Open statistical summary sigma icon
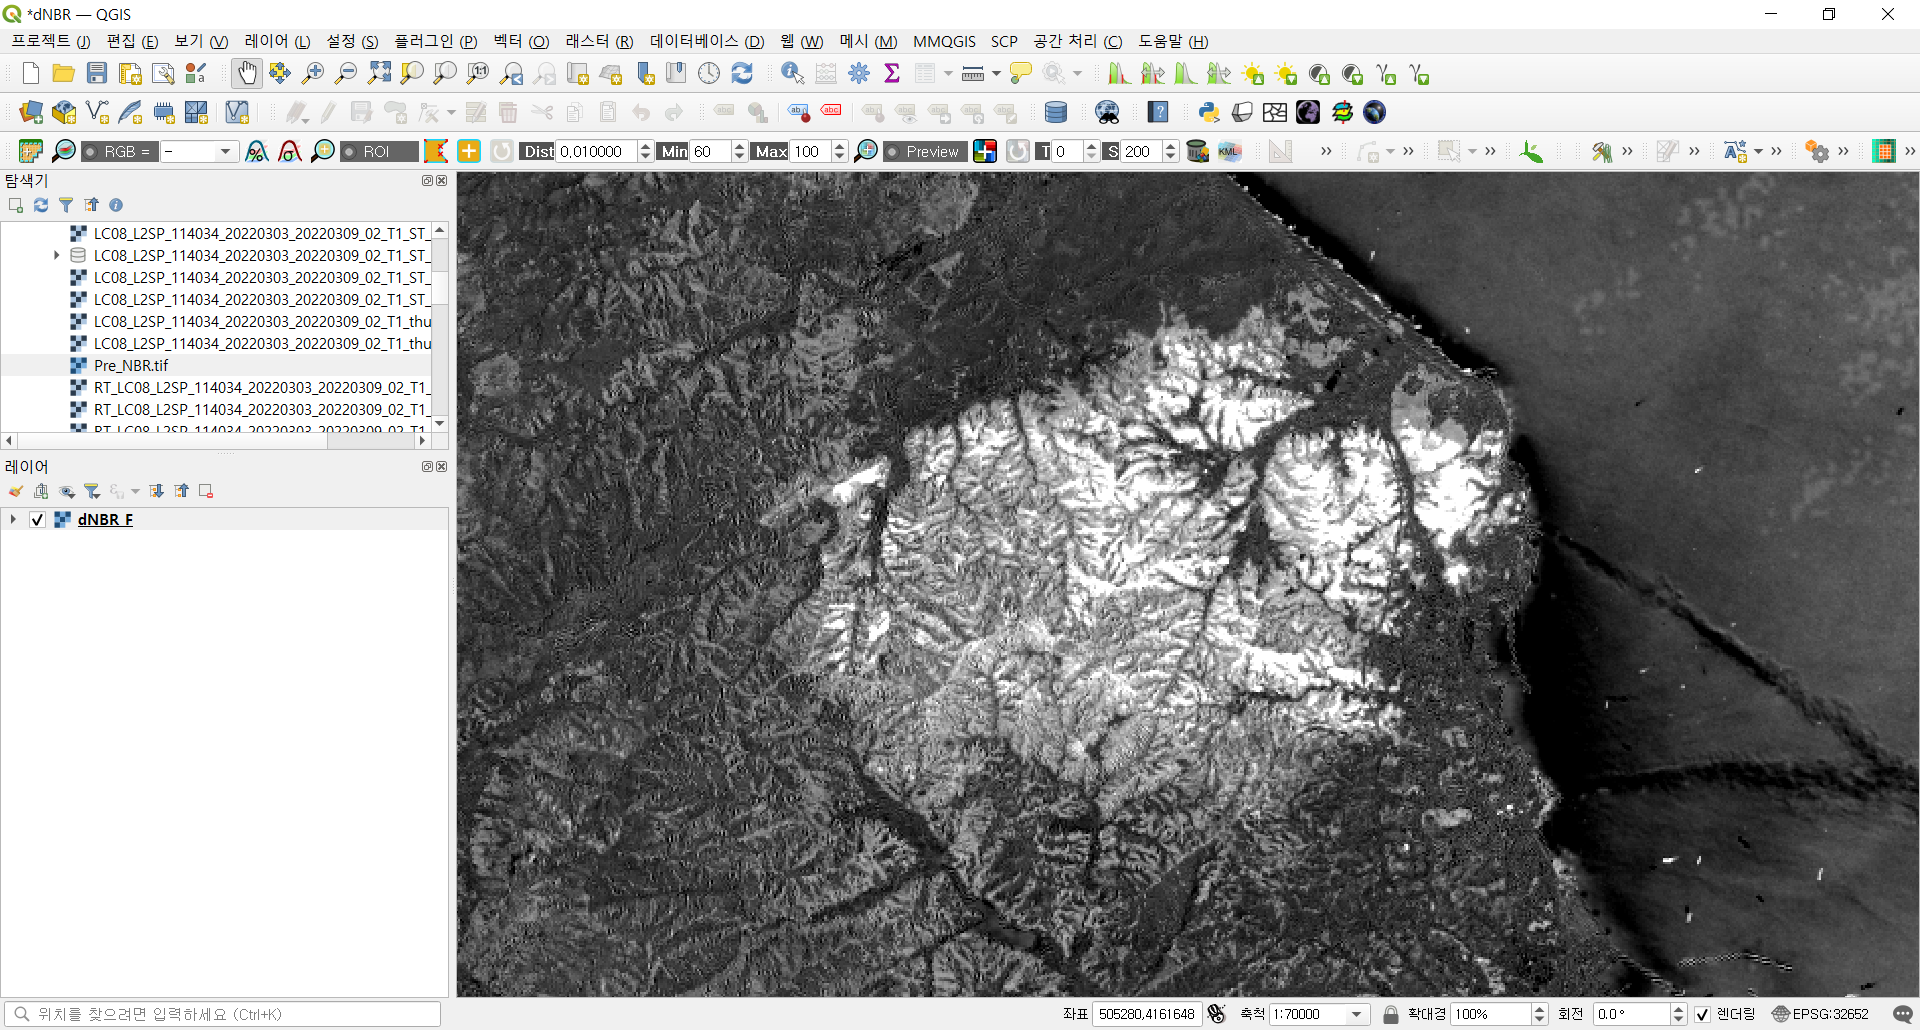Screen dimensions: 1920x1030 click(x=892, y=73)
